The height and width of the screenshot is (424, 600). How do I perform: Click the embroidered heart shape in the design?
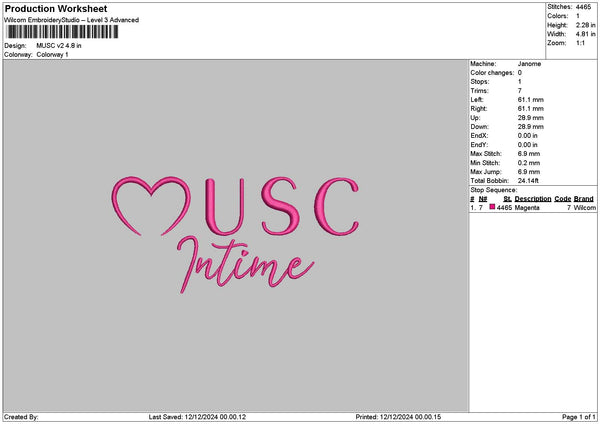click(x=151, y=205)
